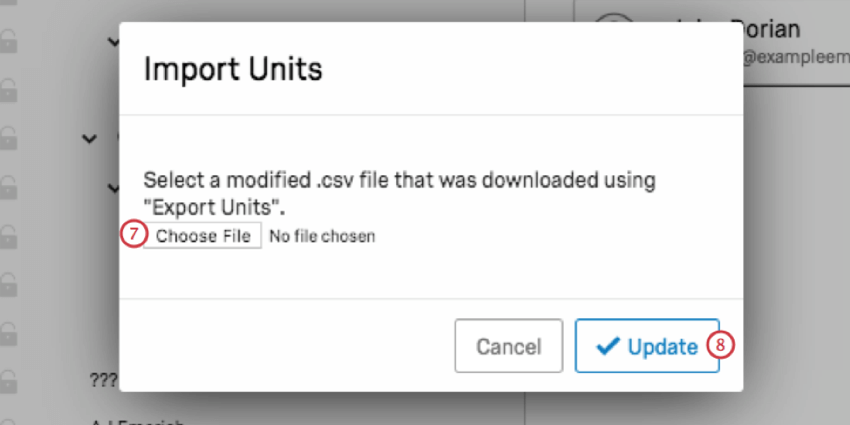Select the ??? unit in the hierarchy
850x425 pixels.
[104, 380]
